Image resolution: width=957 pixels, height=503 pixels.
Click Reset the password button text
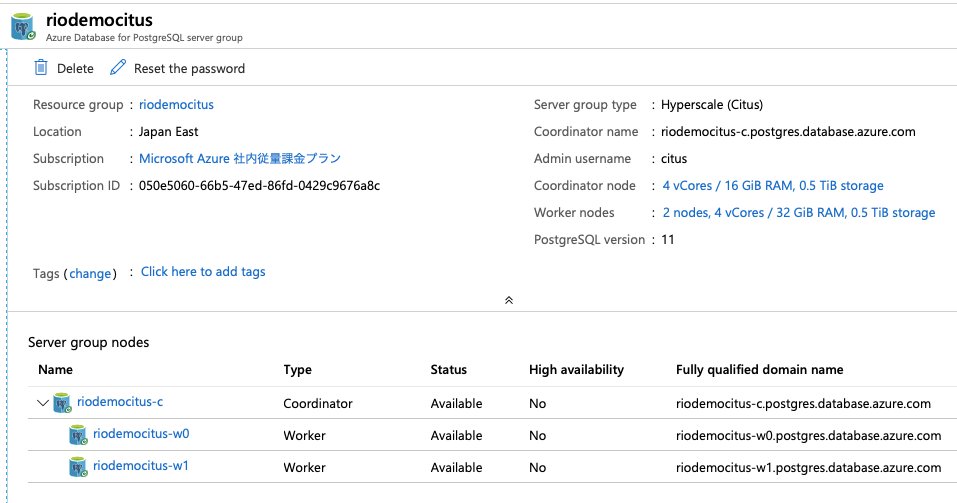pos(189,68)
